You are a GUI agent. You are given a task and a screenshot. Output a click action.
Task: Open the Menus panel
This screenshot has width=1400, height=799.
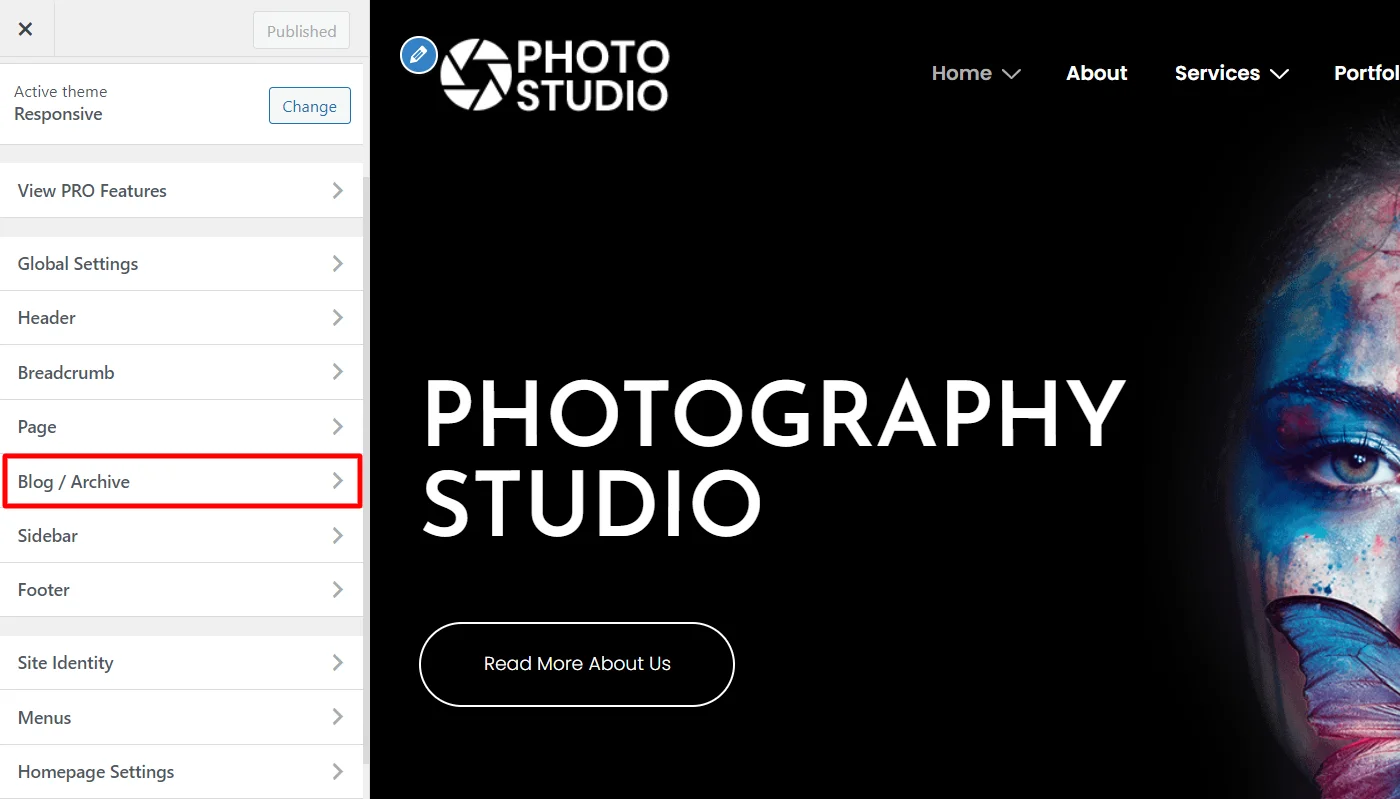pos(181,717)
